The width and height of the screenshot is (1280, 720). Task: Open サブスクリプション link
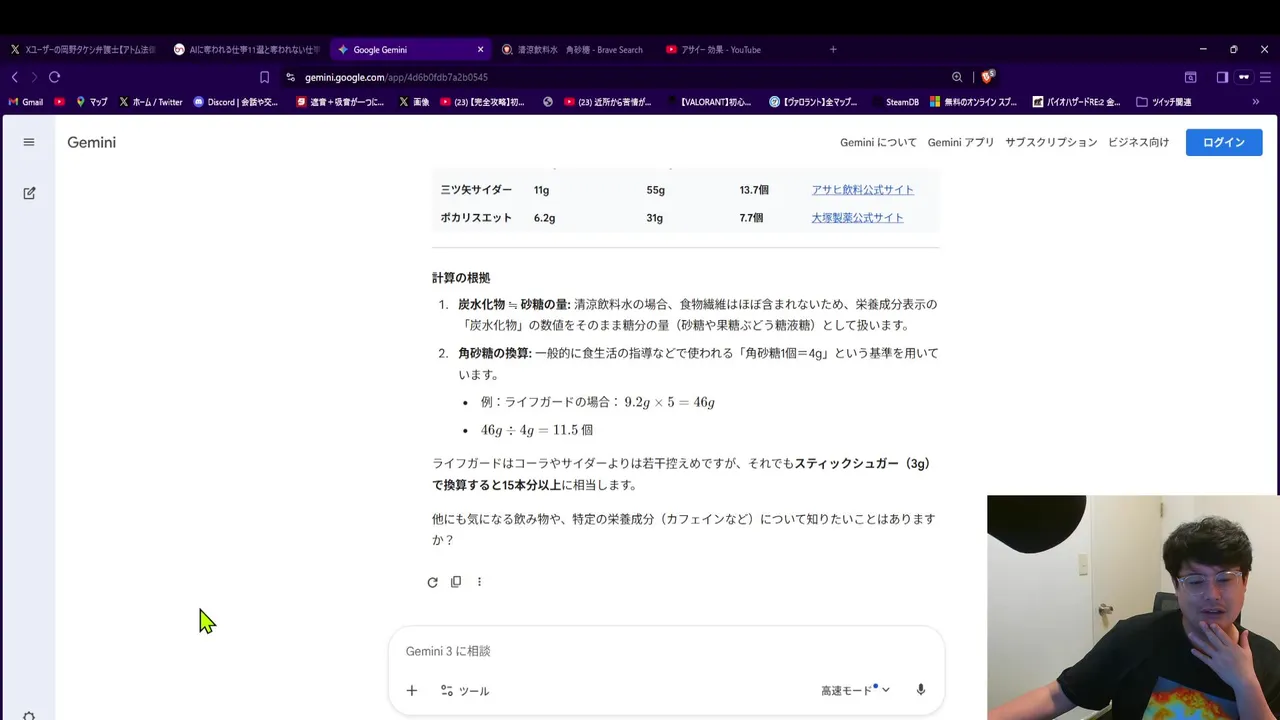(x=1051, y=142)
